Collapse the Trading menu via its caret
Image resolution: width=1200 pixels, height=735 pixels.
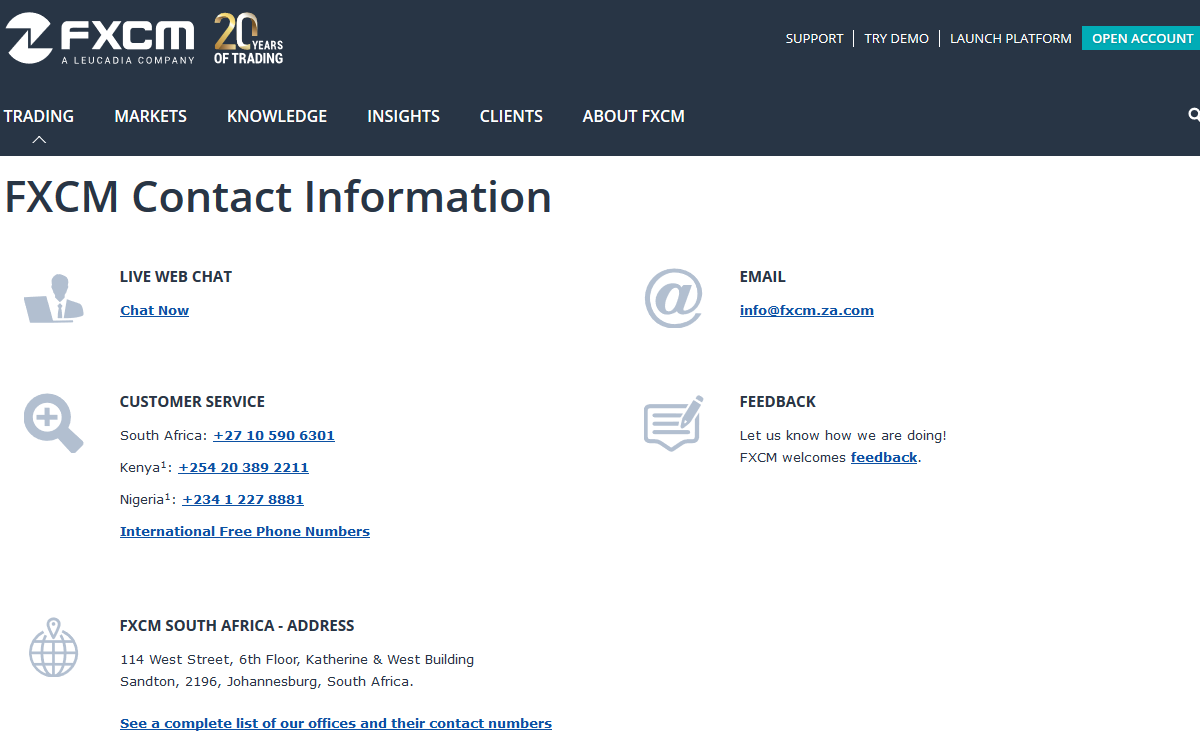point(39,139)
